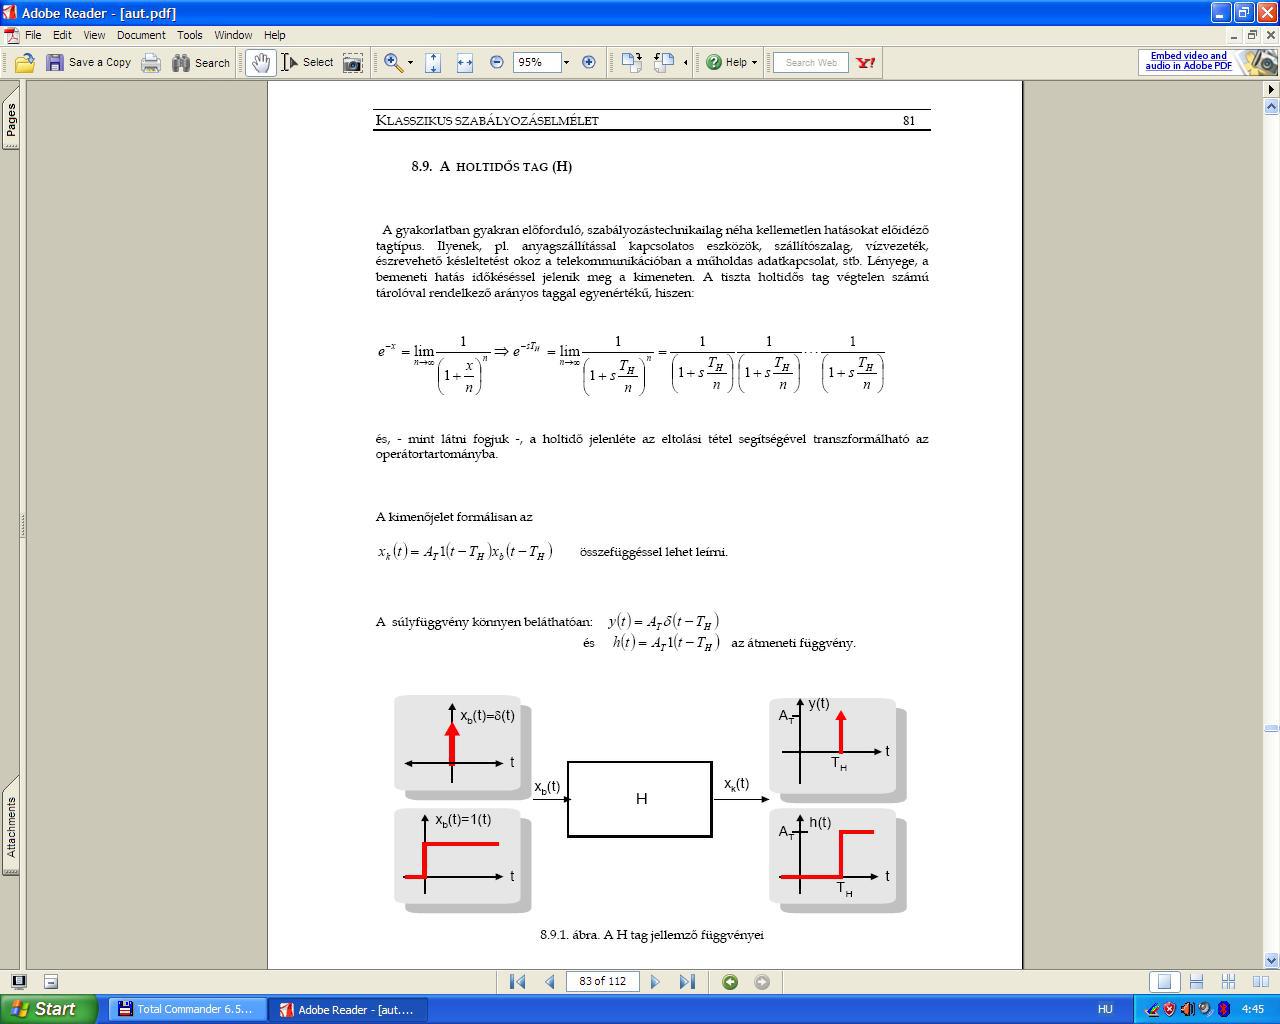Toggle full screen view icon in status bar
1280x1024 pixels.
click(19, 981)
